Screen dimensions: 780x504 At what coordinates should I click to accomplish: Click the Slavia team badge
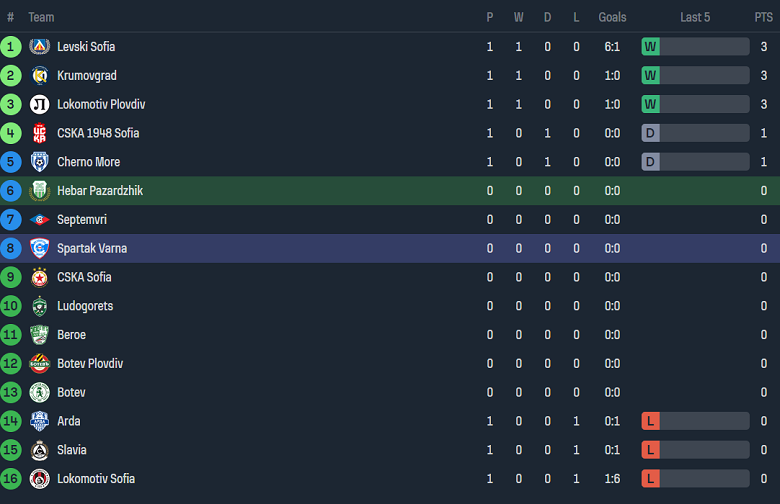[x=39, y=450]
